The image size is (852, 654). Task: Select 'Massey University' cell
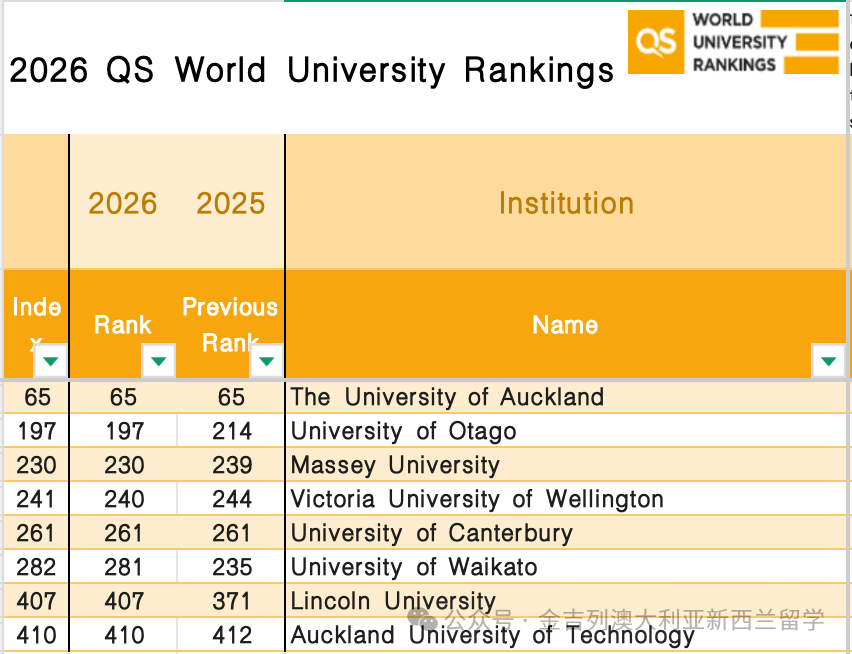[x=566, y=465]
